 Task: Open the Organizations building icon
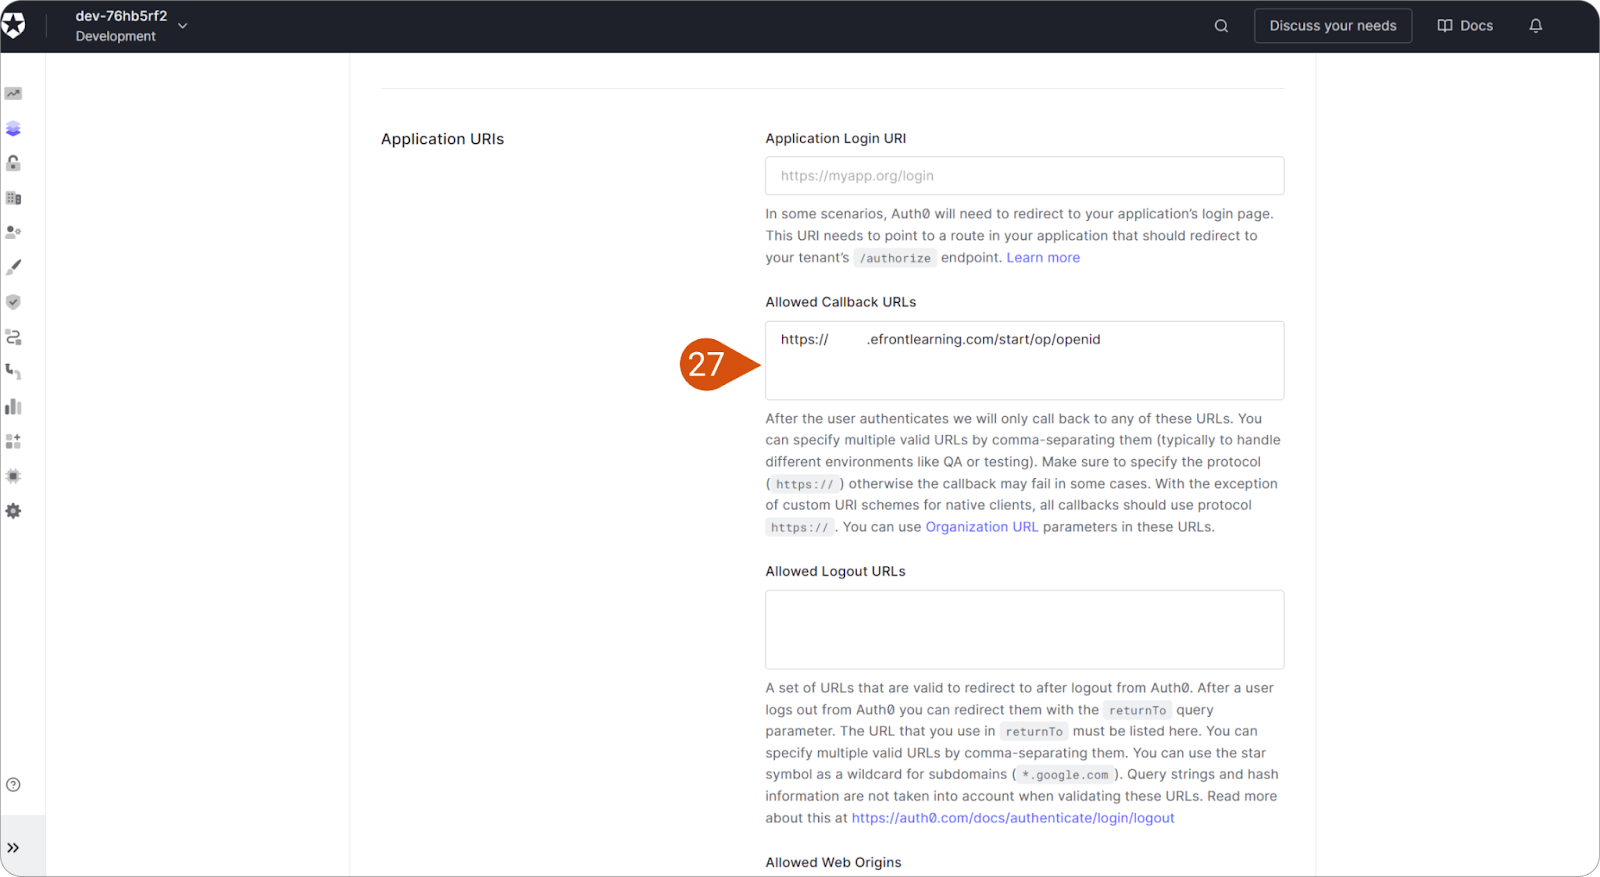13,198
